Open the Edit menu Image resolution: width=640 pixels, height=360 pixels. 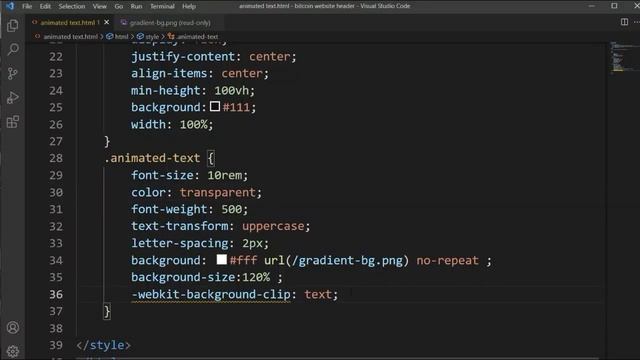[x=45, y=6]
